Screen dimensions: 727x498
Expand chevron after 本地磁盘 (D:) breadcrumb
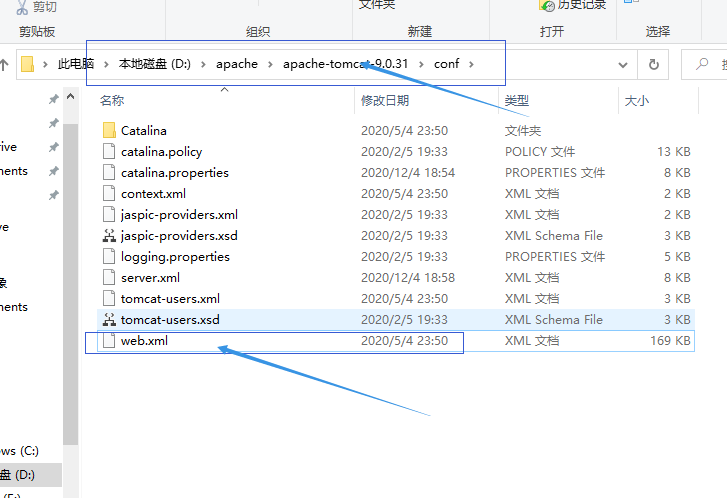click(203, 64)
